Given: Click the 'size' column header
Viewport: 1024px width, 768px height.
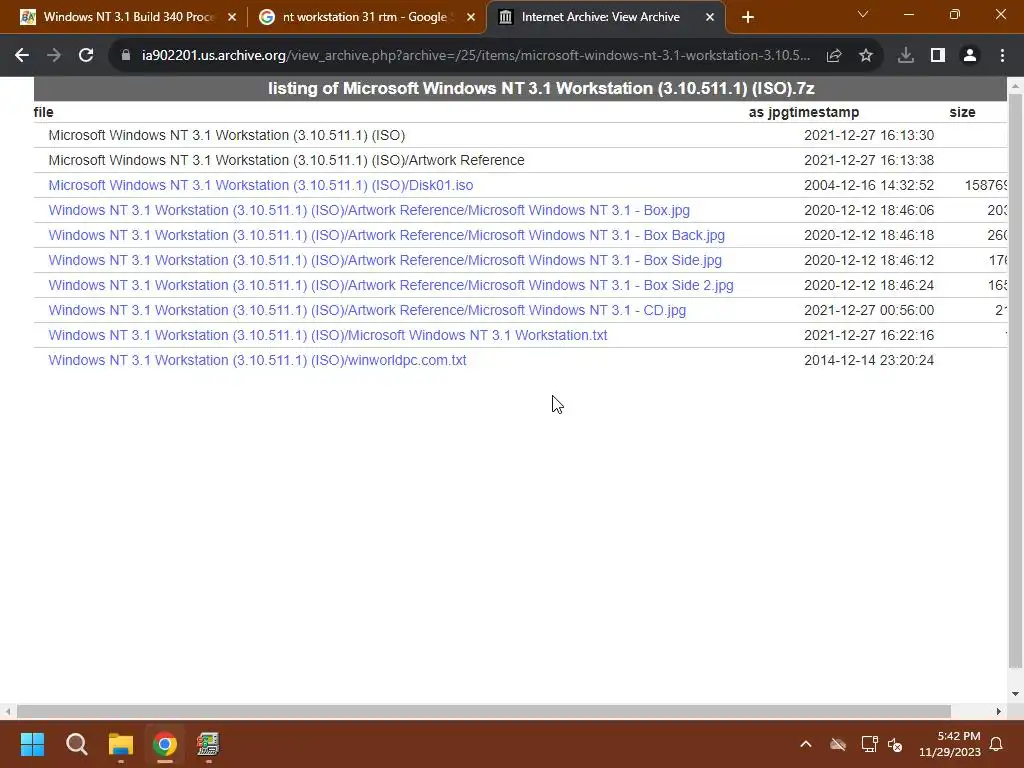Looking at the screenshot, I should click(x=962, y=112).
